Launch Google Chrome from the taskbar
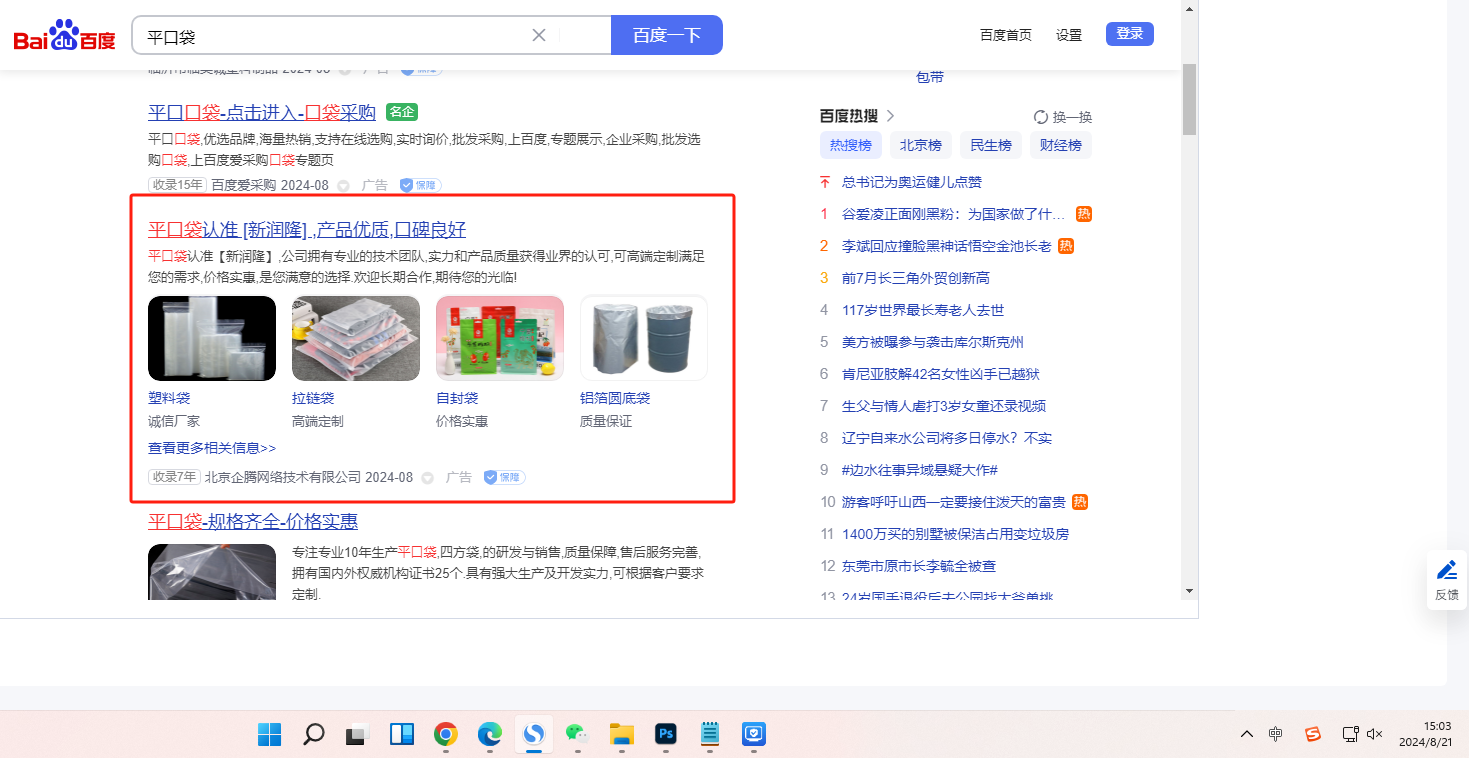The image size is (1469, 758). tap(446, 735)
